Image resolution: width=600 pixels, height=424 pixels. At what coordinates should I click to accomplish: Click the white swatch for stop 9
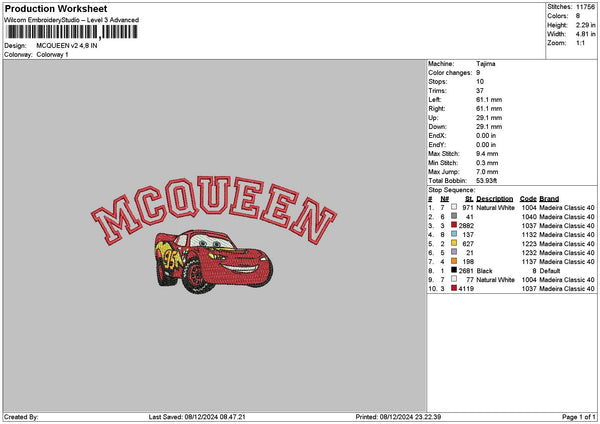point(454,279)
